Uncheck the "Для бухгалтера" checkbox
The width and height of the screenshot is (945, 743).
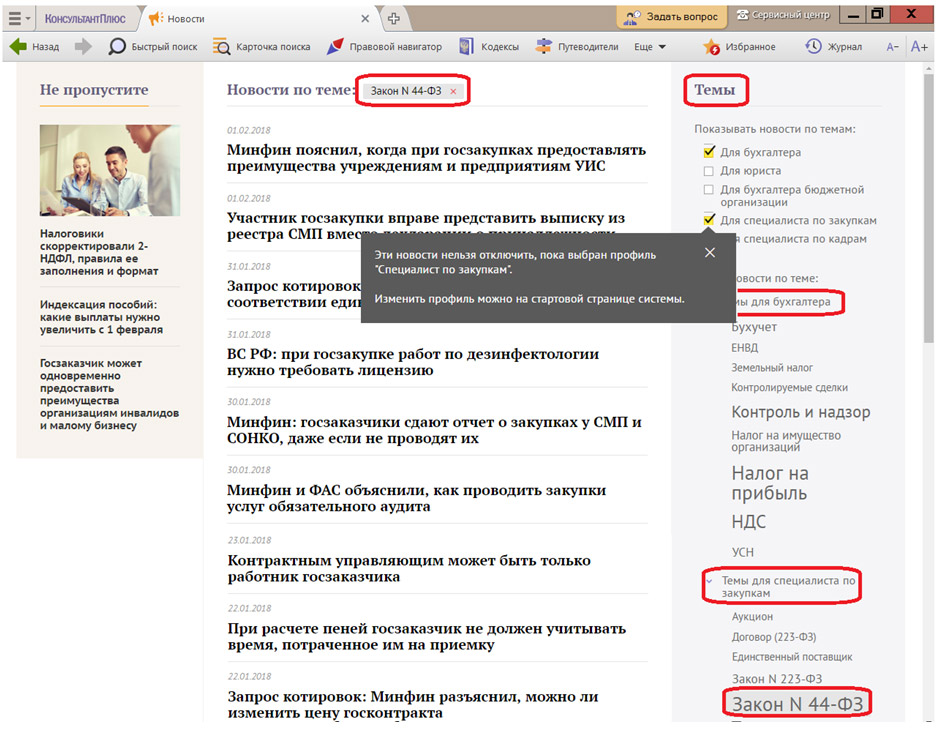tap(709, 153)
